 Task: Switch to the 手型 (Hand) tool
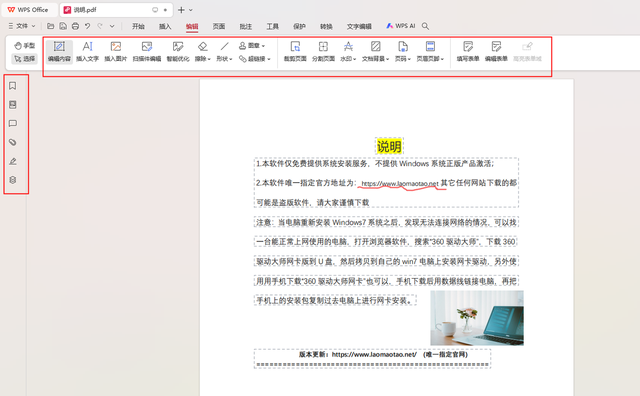[24, 46]
